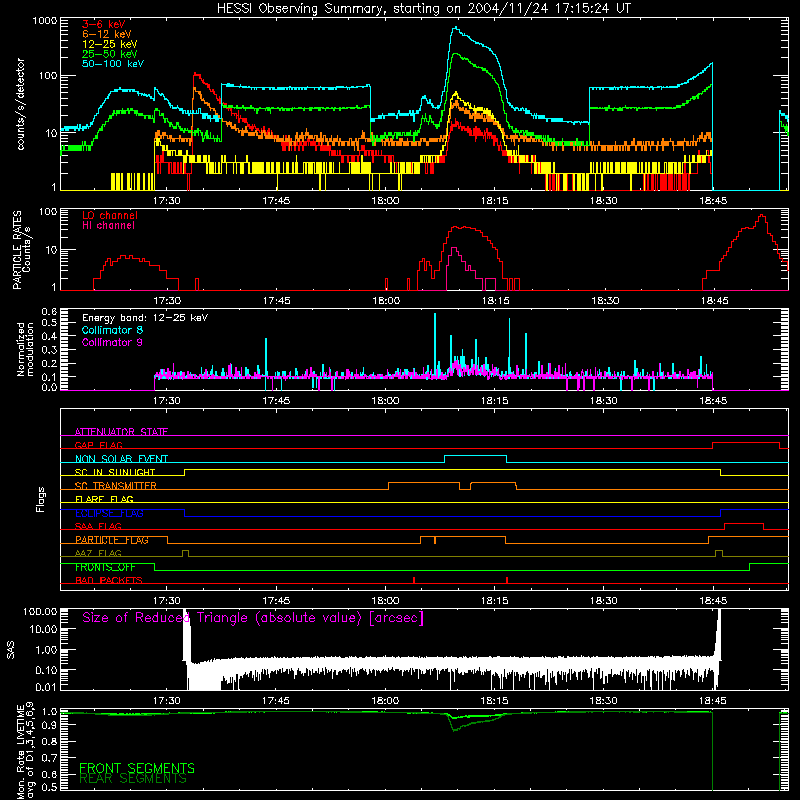Screen dimensions: 800x800
Task: Click the counts/s/detector axis label
Action: pos(20,104)
